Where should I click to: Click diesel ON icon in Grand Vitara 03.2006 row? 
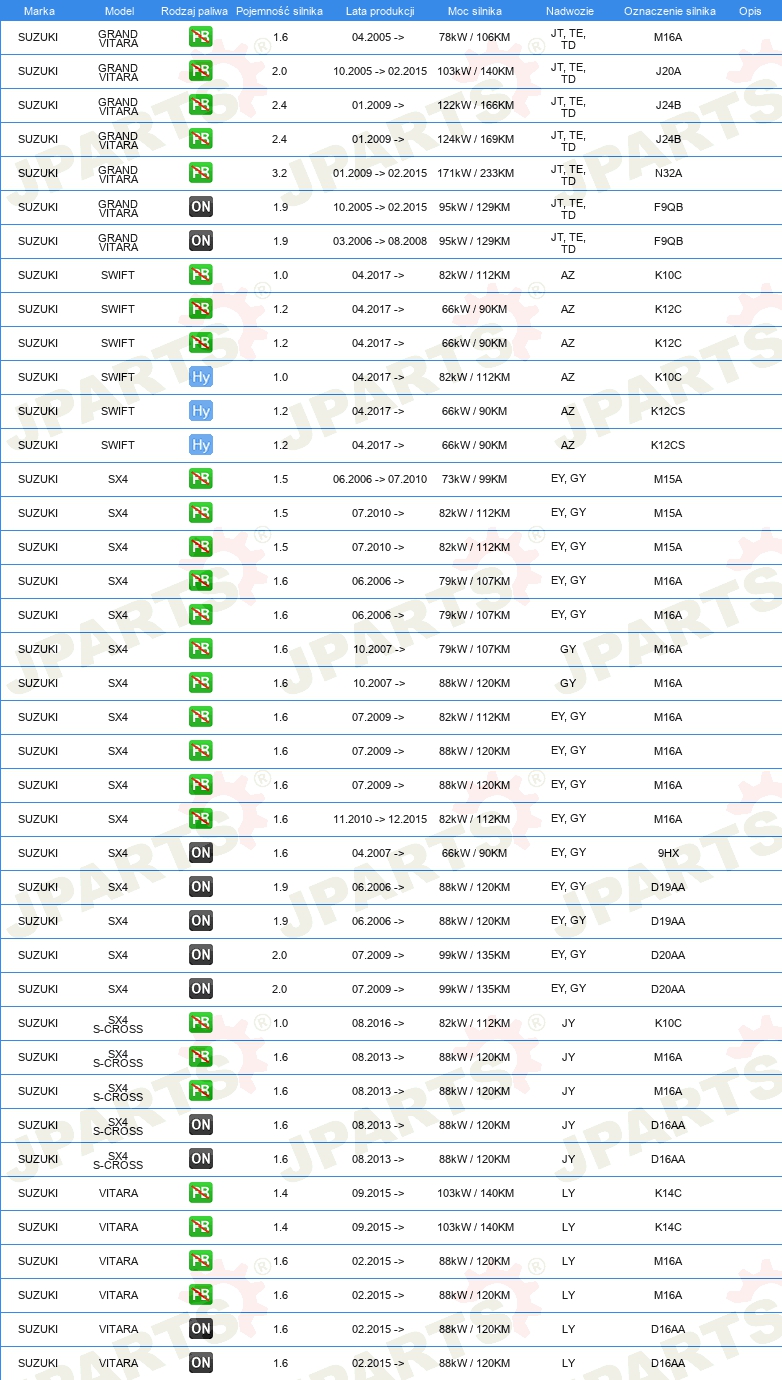(x=201, y=241)
